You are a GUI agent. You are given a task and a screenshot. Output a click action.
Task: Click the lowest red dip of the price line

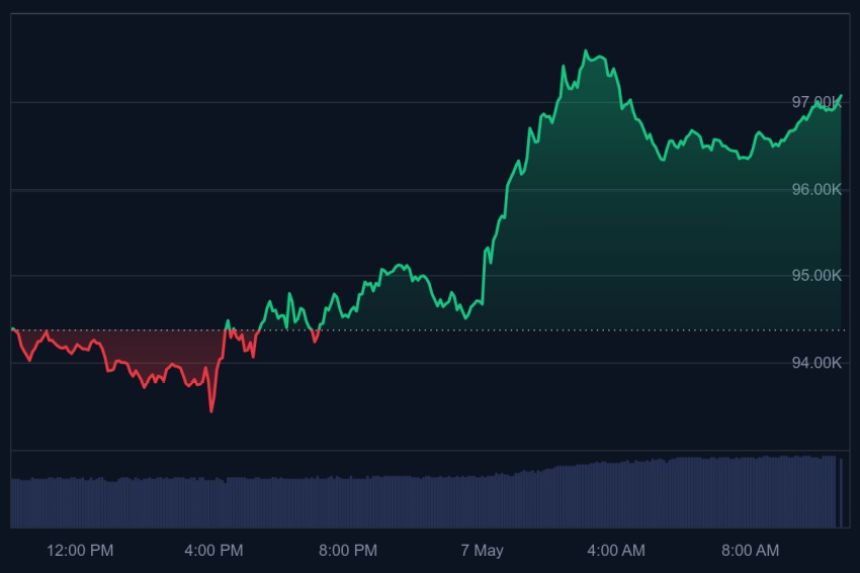212,411
